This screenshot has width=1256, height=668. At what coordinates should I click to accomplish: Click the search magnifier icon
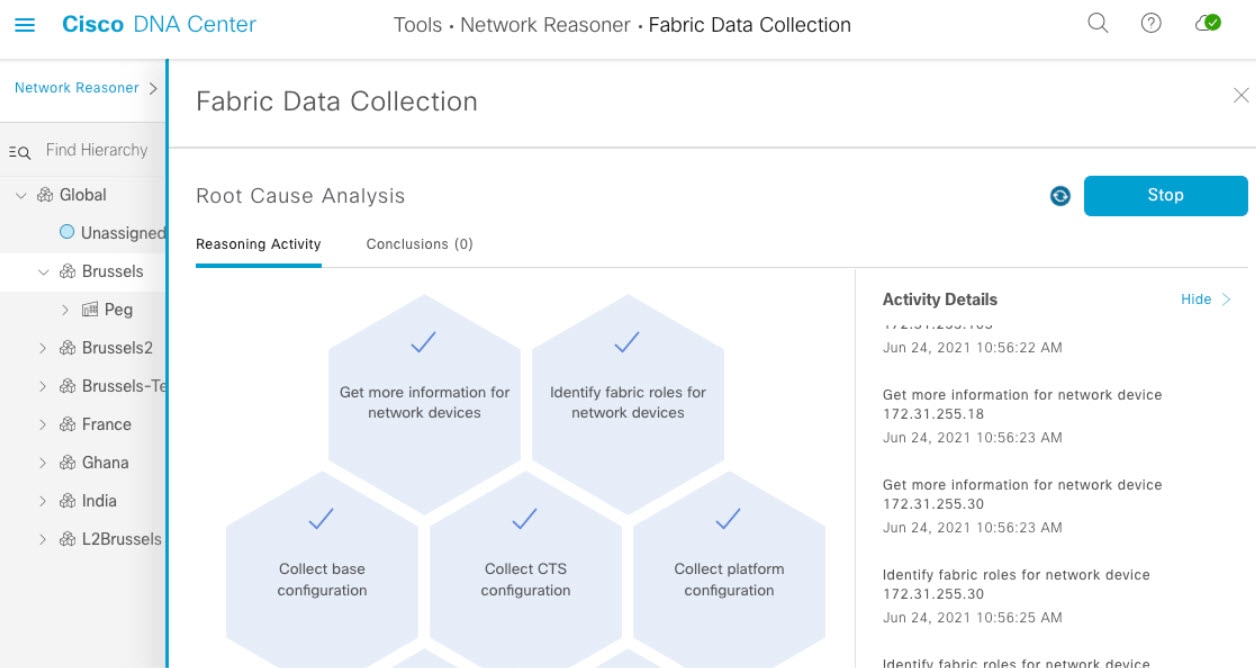click(1098, 23)
